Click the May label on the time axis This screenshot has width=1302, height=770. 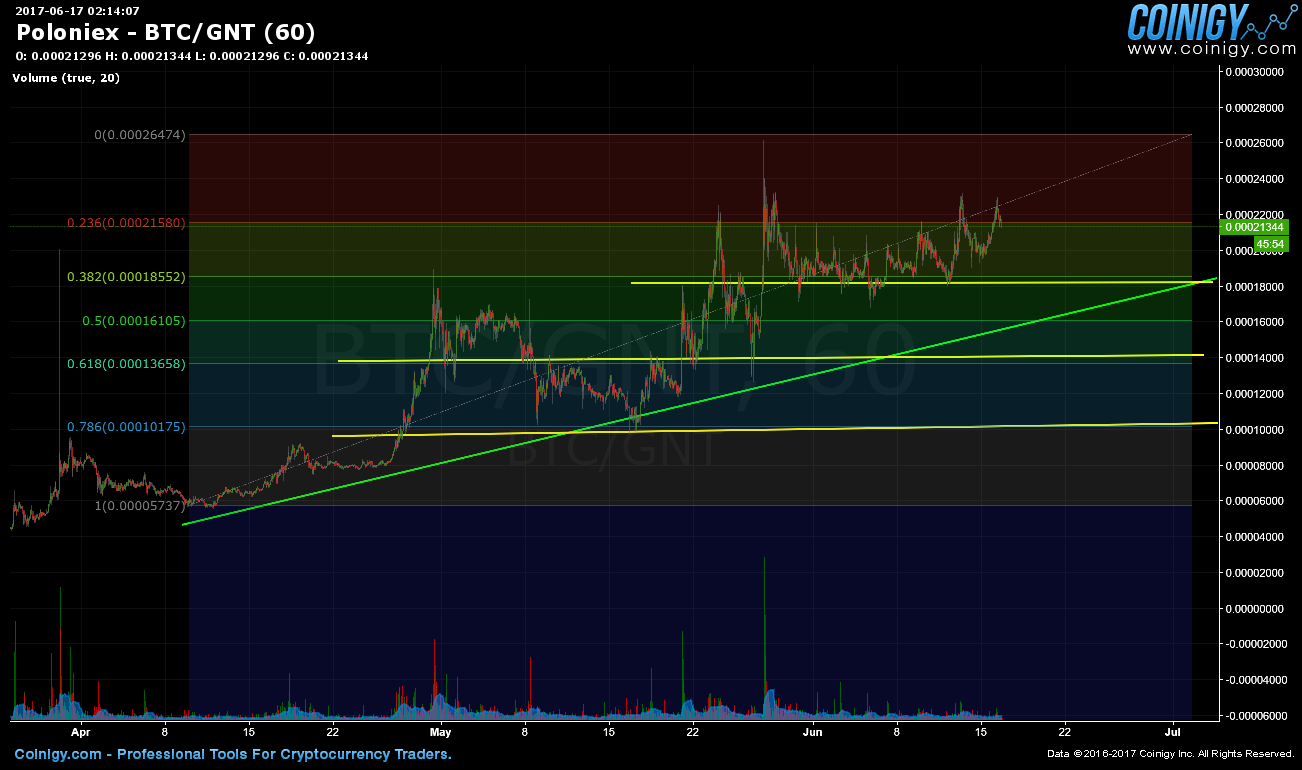click(443, 732)
